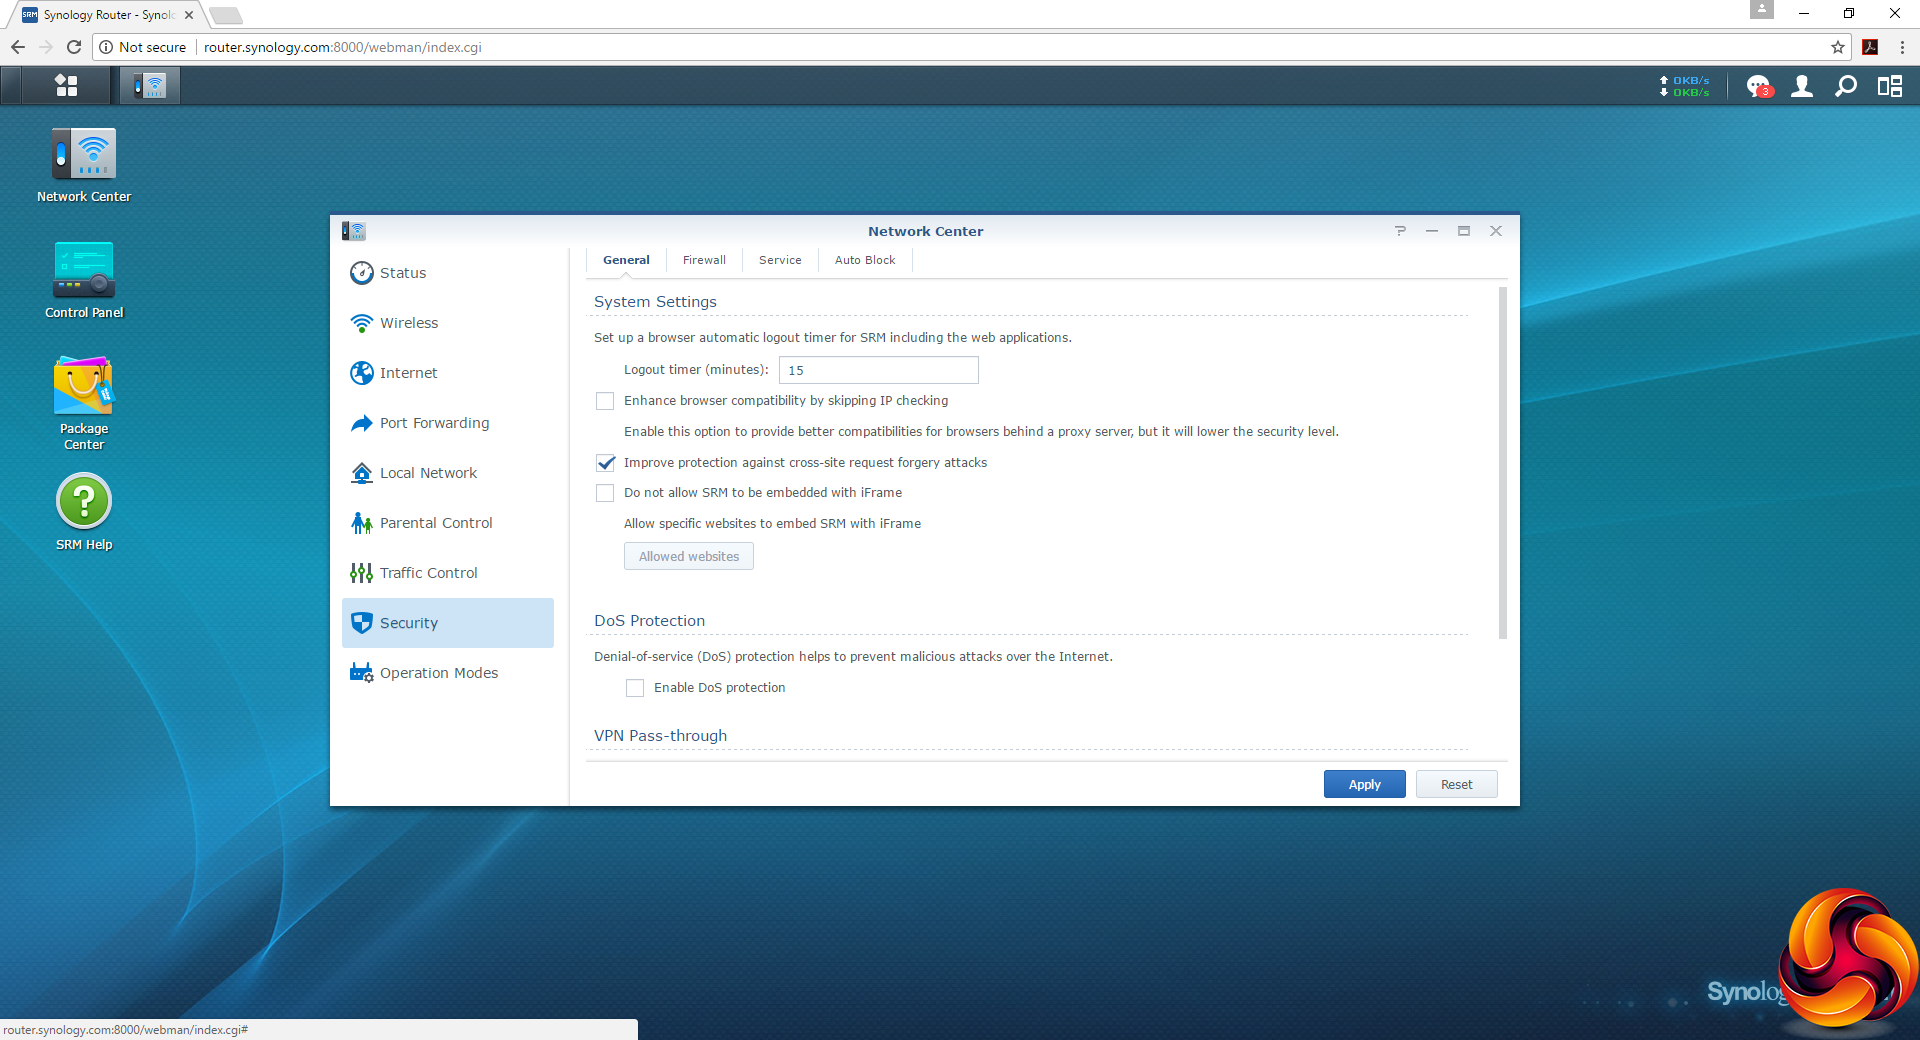Click the Internet globe icon in sidebar
The image size is (1920, 1040).
[362, 373]
